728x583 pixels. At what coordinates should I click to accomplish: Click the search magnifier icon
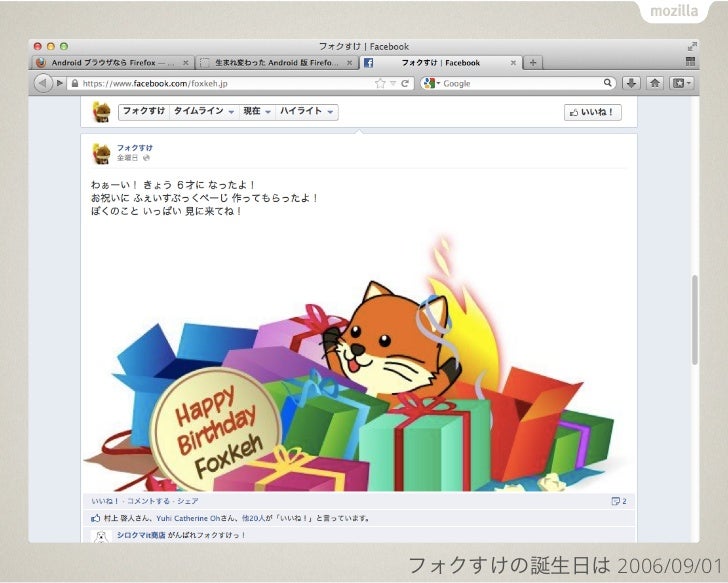607,83
